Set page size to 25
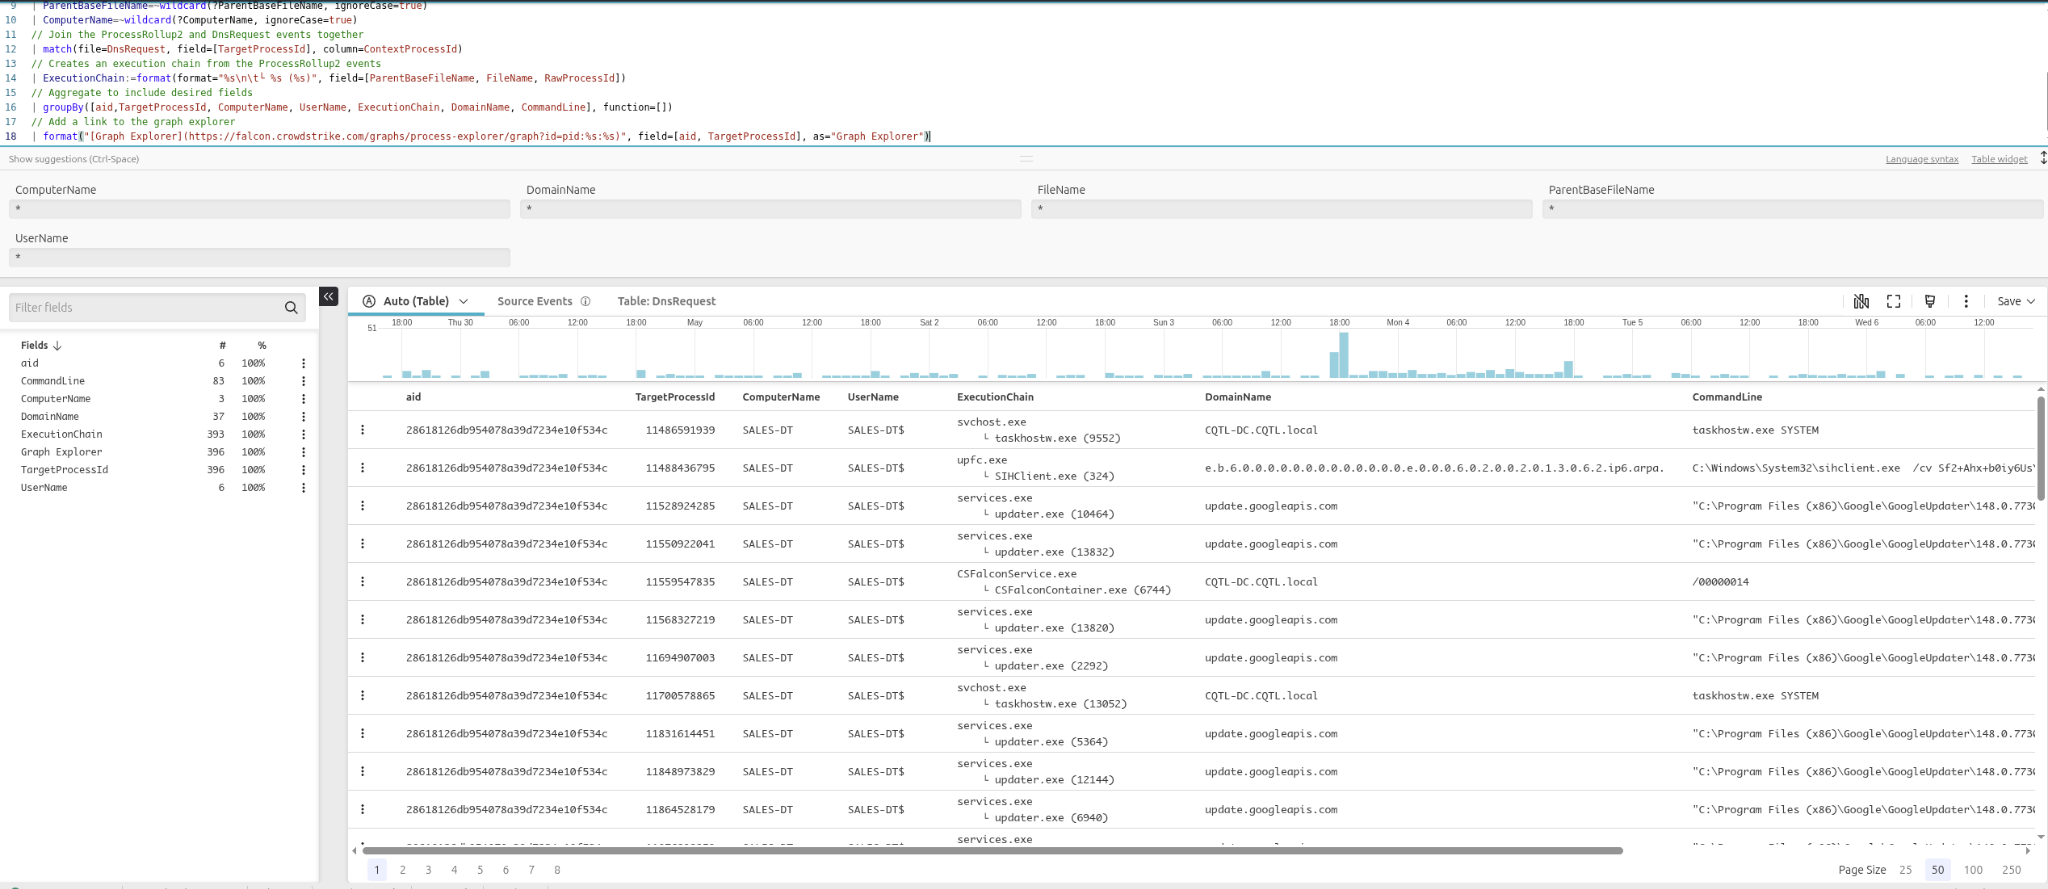Screen dimensions: 2048x889 click(1906, 870)
